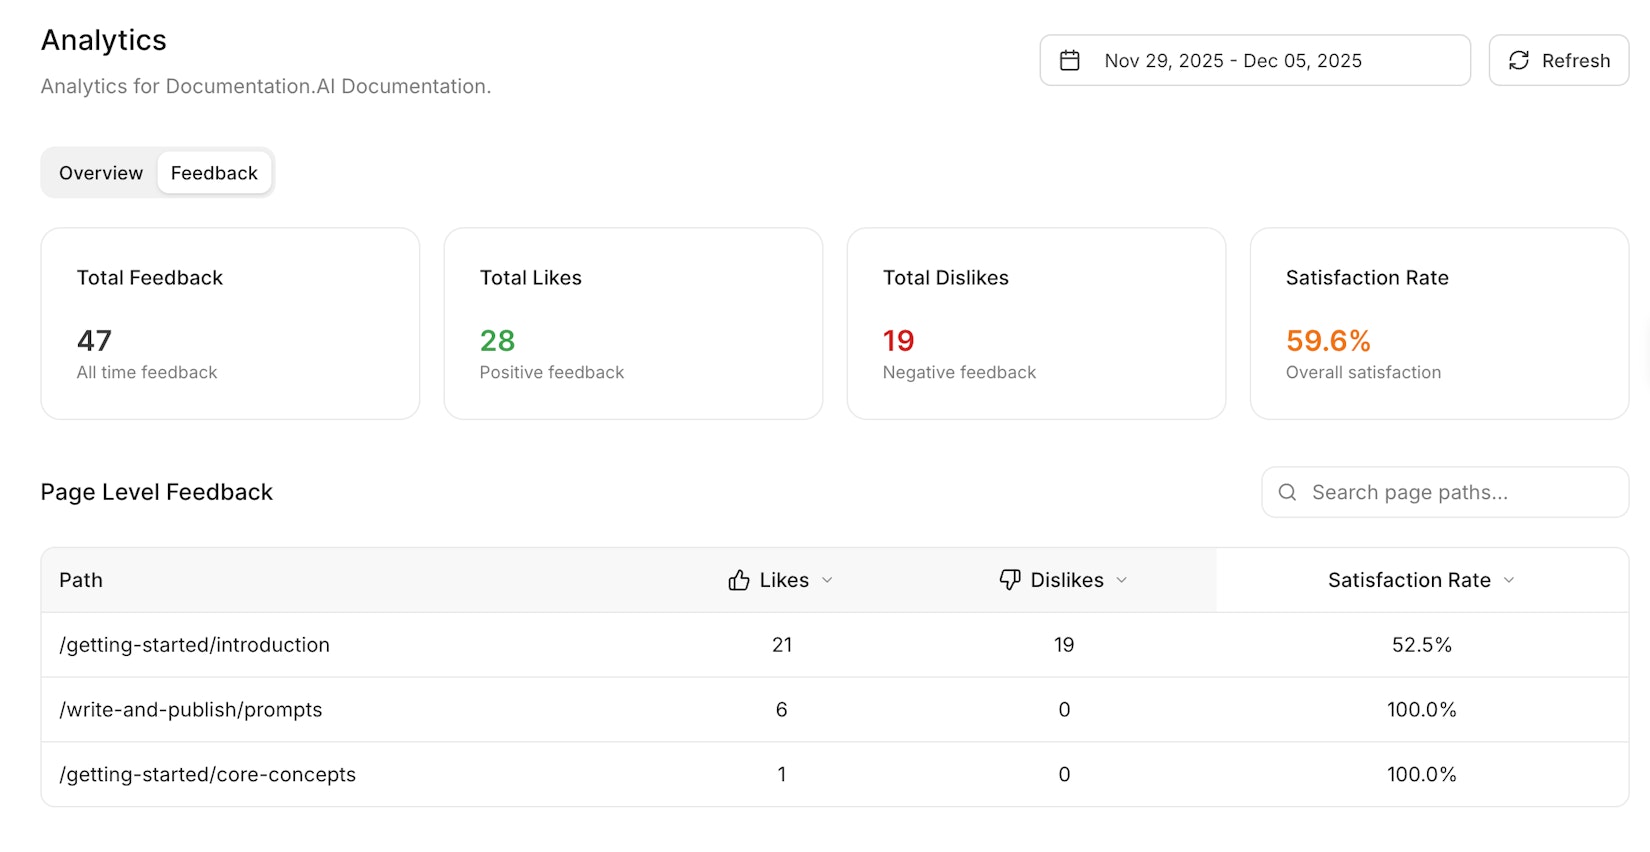The image size is (1650, 852).
Task: Click the 52.5% satisfaction rate value
Action: (x=1421, y=645)
